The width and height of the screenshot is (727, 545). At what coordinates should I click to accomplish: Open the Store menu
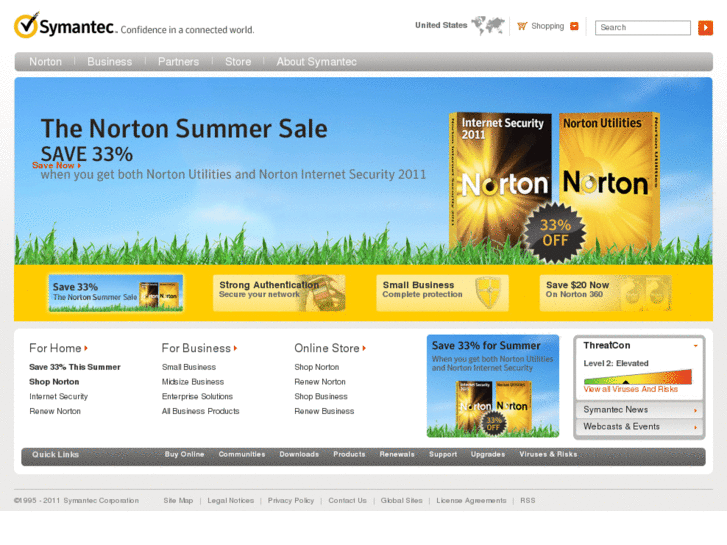[238, 62]
